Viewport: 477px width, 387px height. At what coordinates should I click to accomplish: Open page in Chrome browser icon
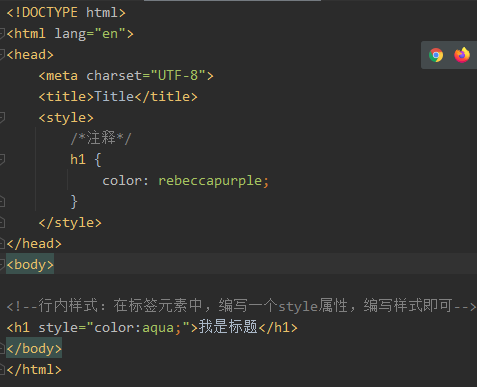tap(436, 55)
